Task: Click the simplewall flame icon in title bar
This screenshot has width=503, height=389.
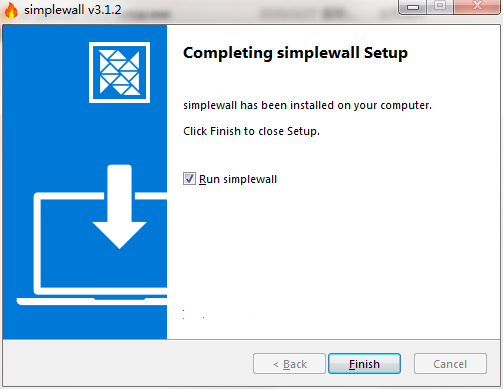Action: click(x=11, y=10)
